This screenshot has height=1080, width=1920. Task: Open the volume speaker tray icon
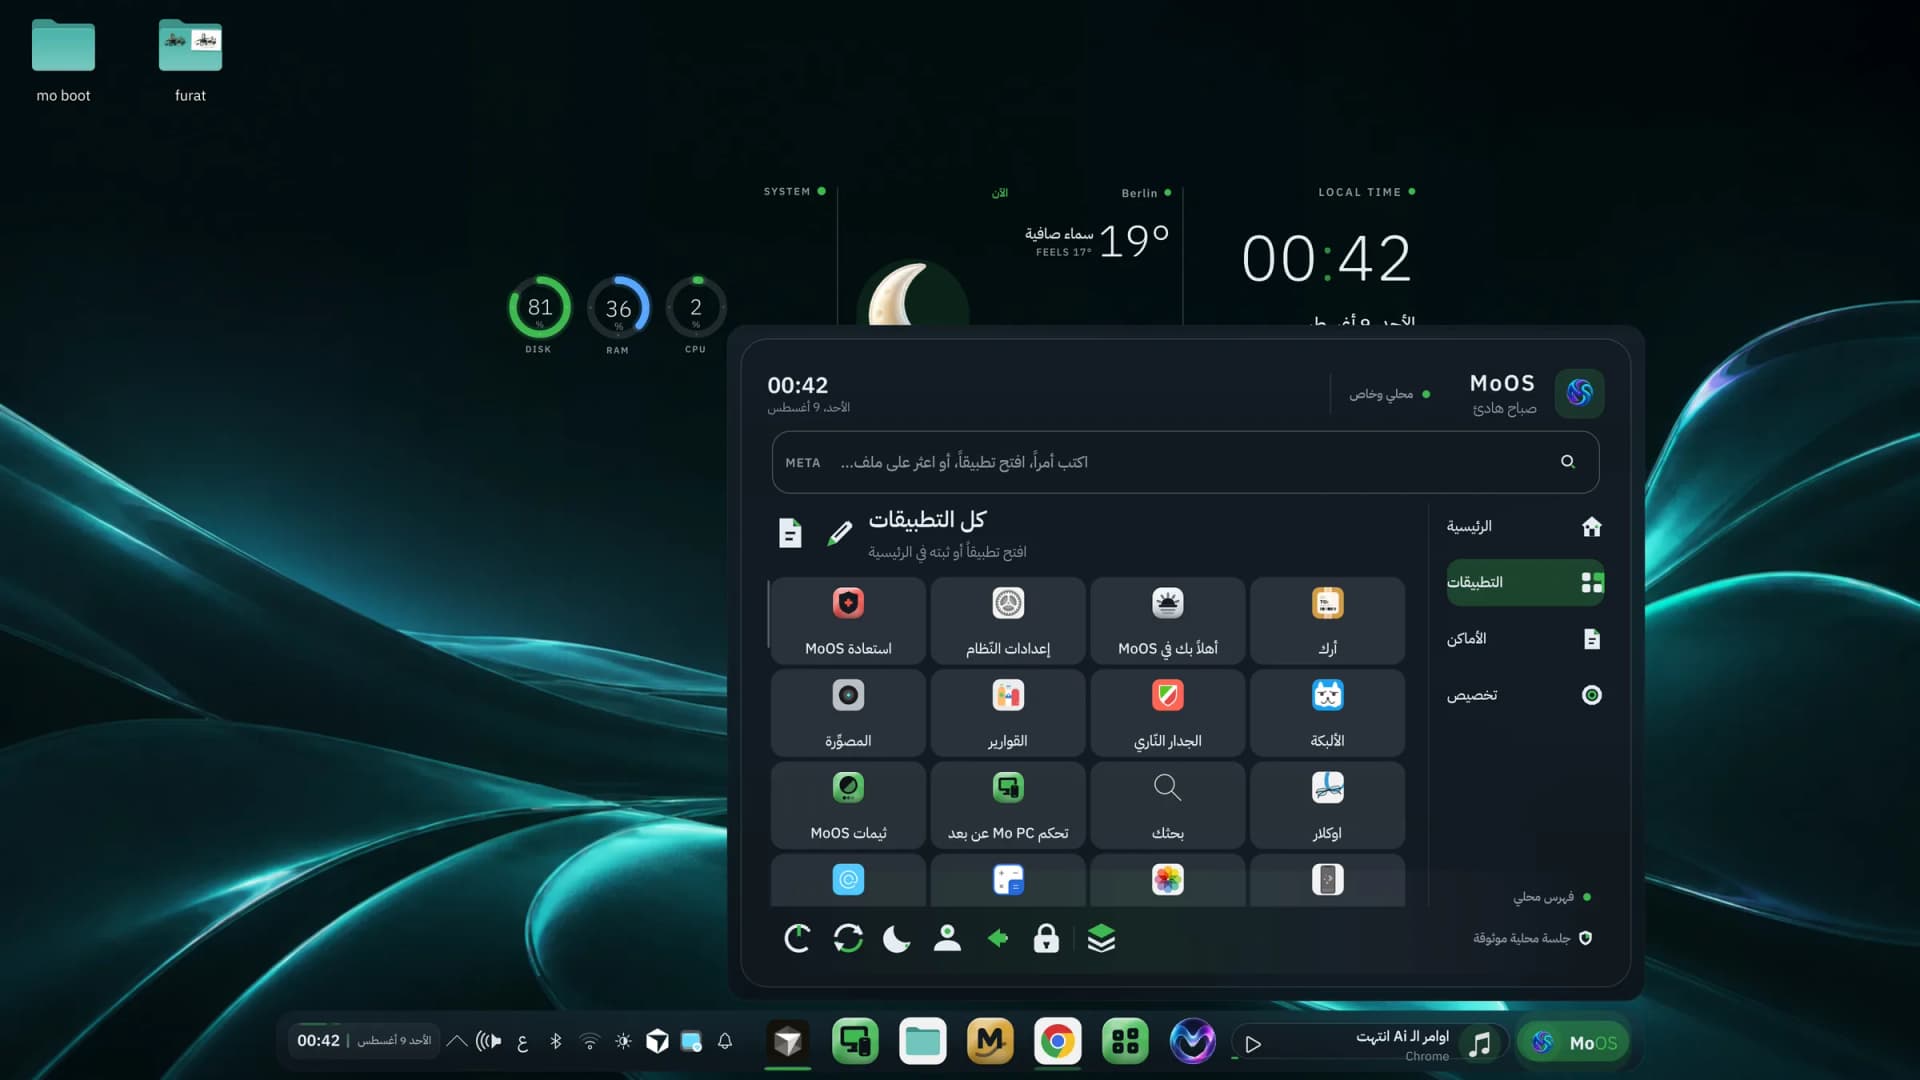click(x=489, y=1042)
